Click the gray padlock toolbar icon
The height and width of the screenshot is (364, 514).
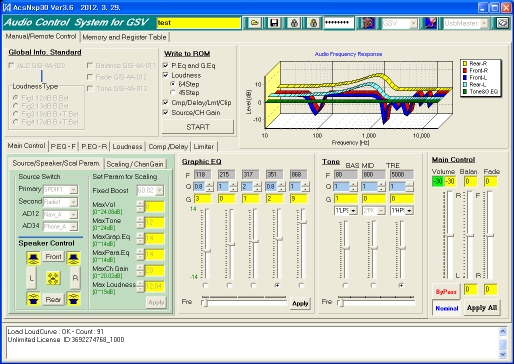click(294, 23)
